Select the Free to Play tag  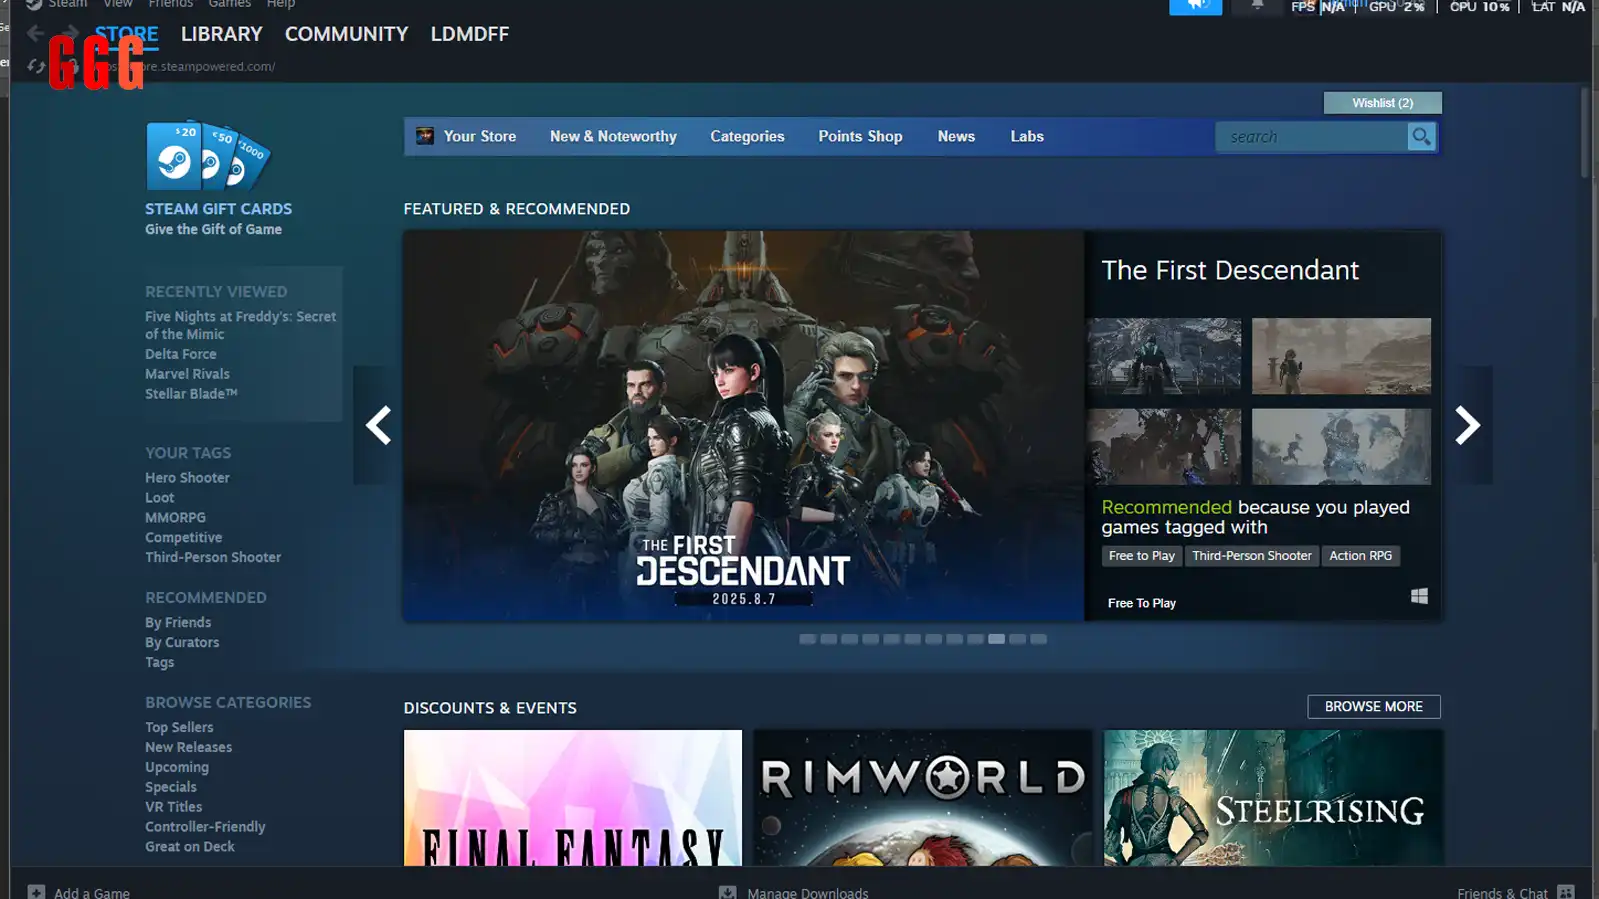pyautogui.click(x=1141, y=556)
